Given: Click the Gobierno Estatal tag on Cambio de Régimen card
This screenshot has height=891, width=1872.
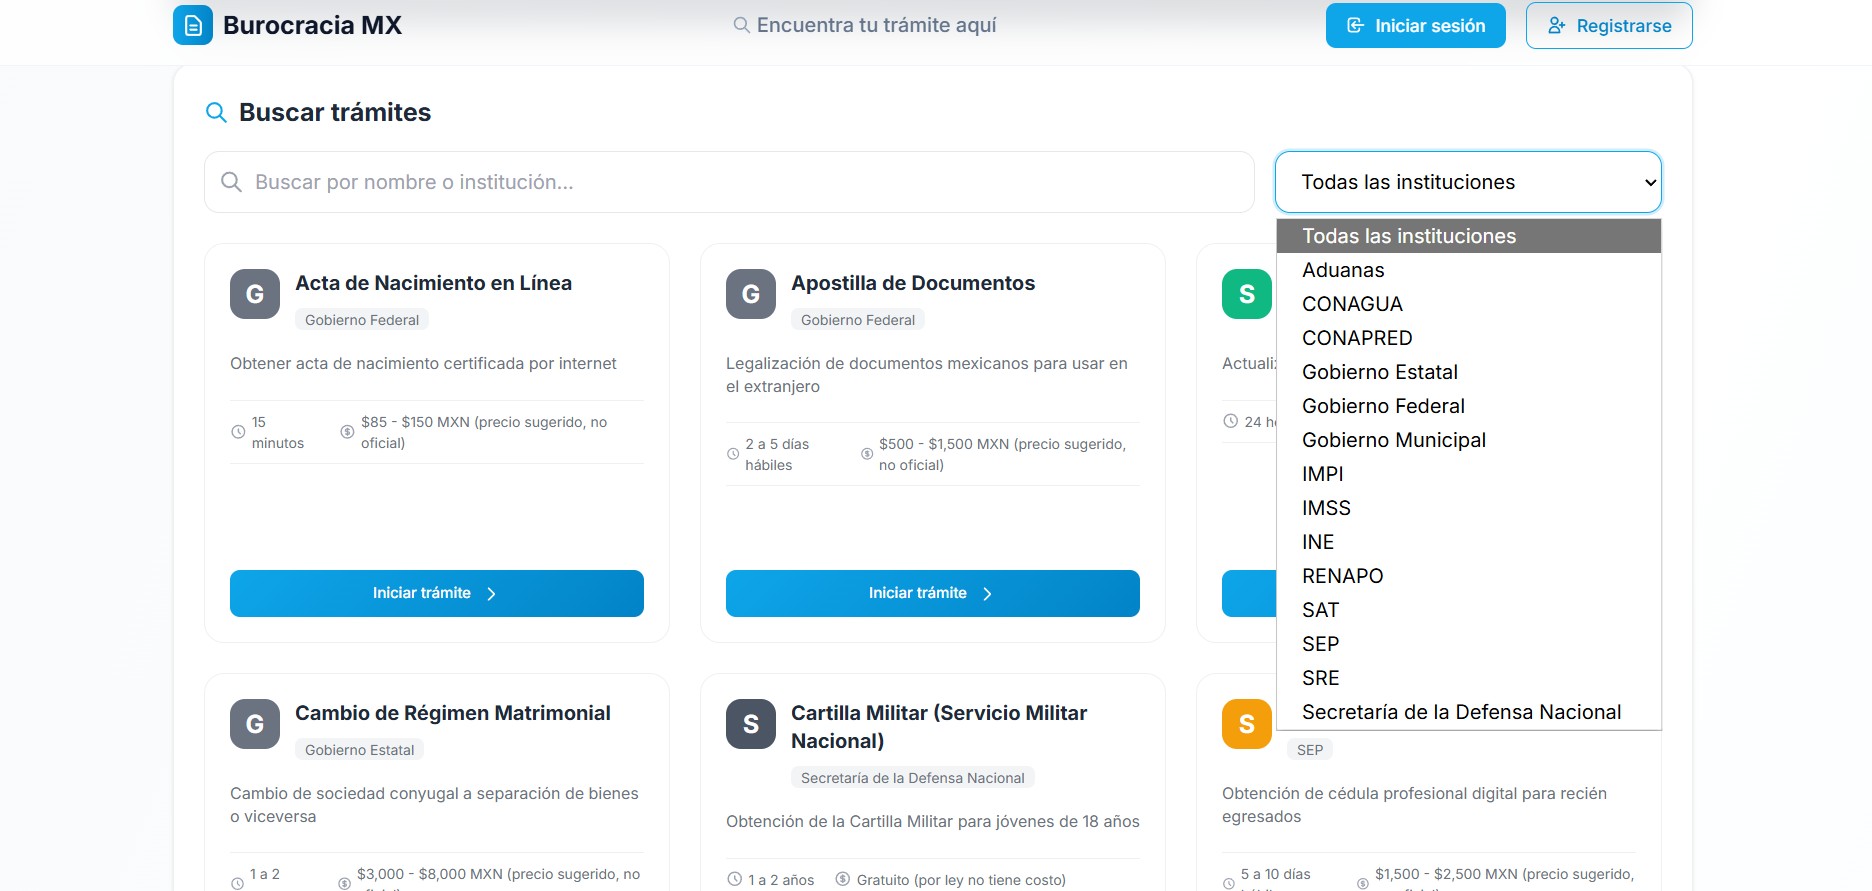Looking at the screenshot, I should (x=359, y=750).
